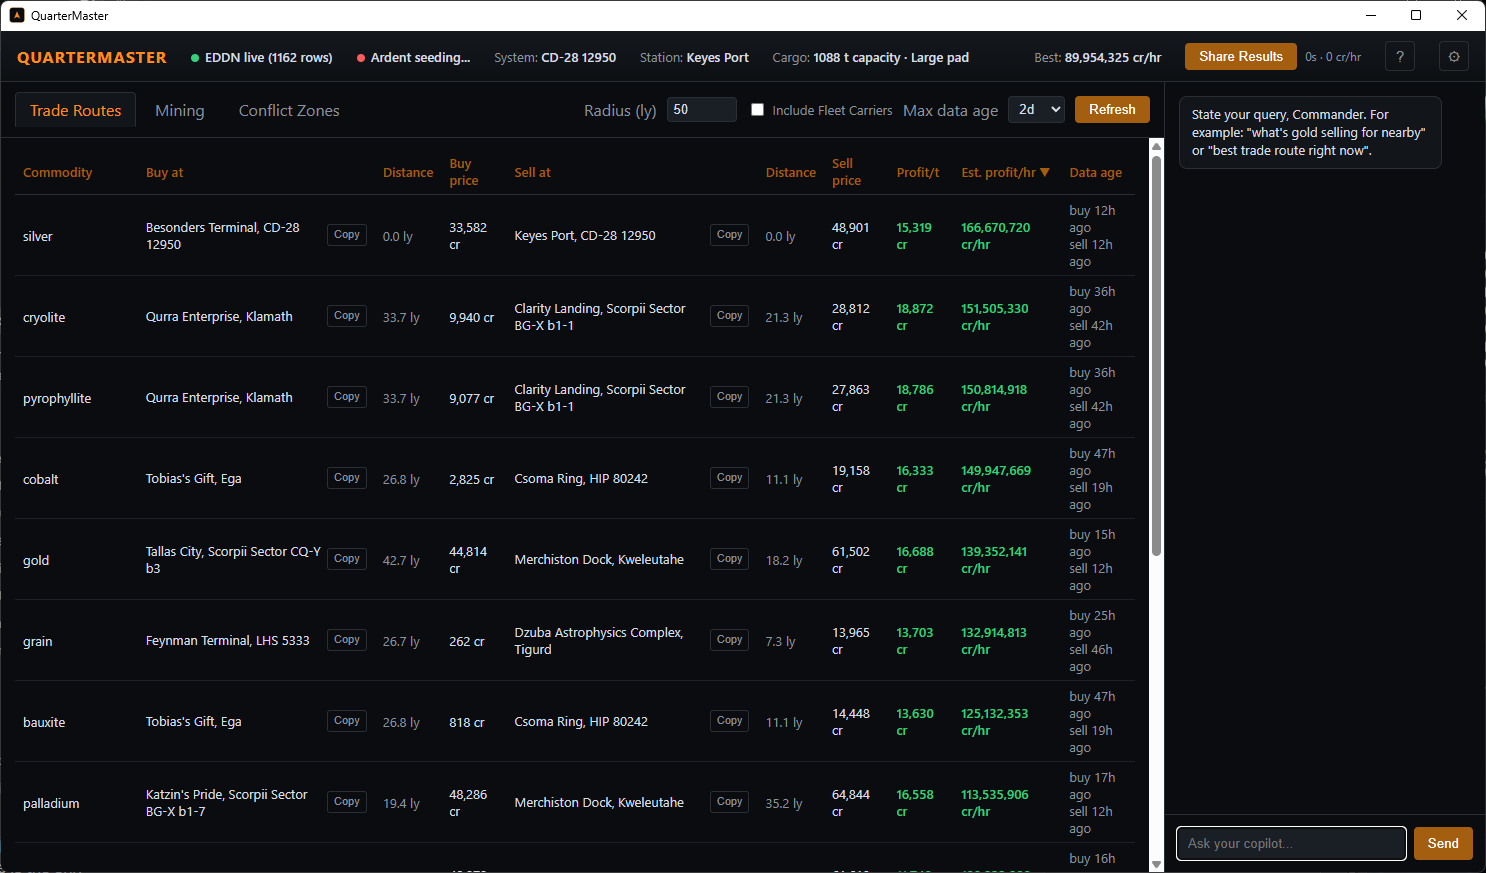The image size is (1486, 873).
Task: Toggle Include Fleet Carriers checkbox
Action: click(758, 110)
